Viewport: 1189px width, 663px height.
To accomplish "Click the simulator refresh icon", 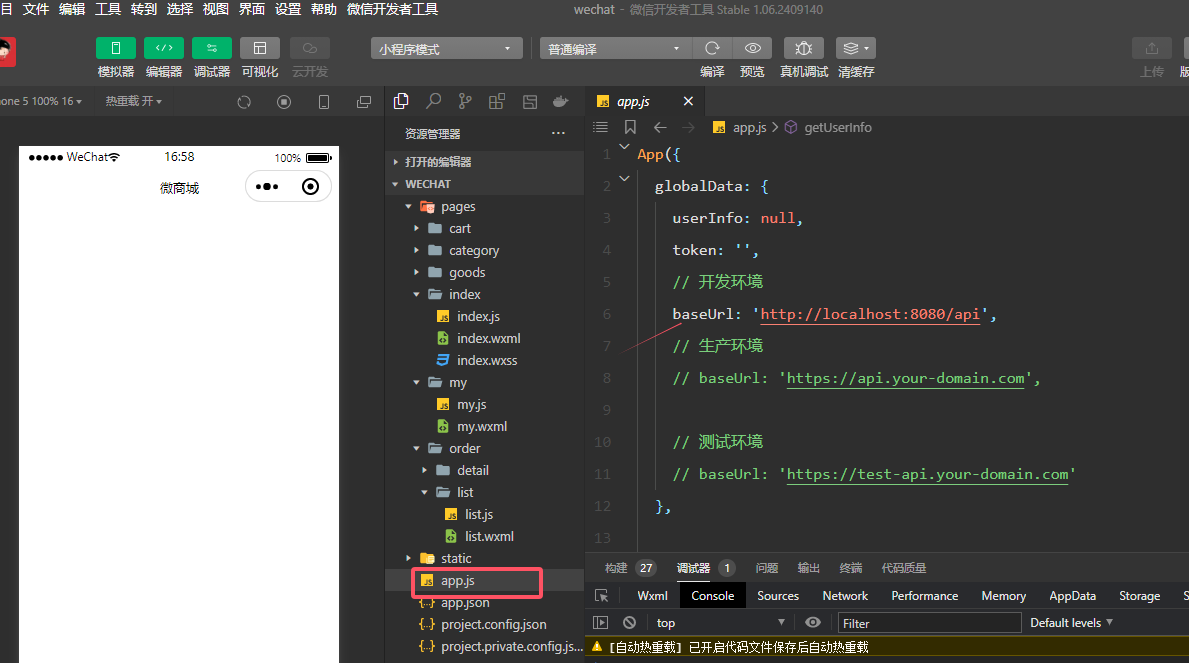I will click(x=244, y=102).
